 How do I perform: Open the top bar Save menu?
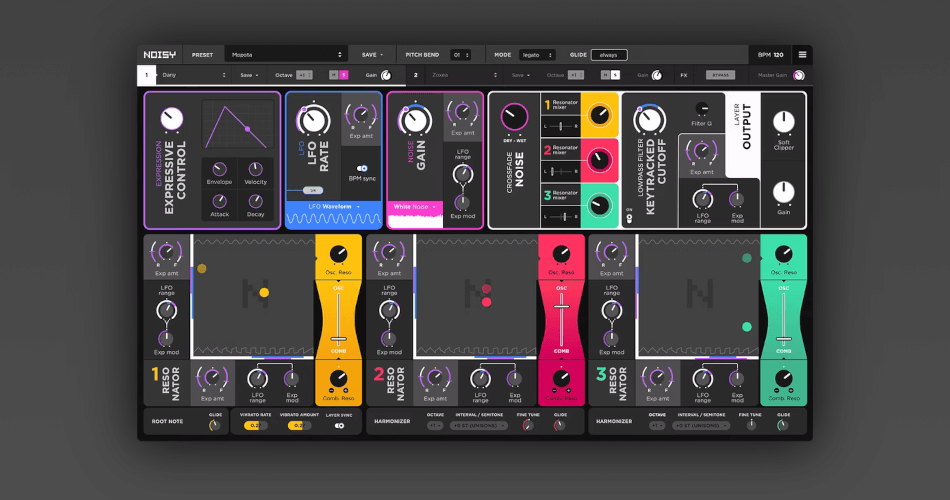click(x=371, y=54)
